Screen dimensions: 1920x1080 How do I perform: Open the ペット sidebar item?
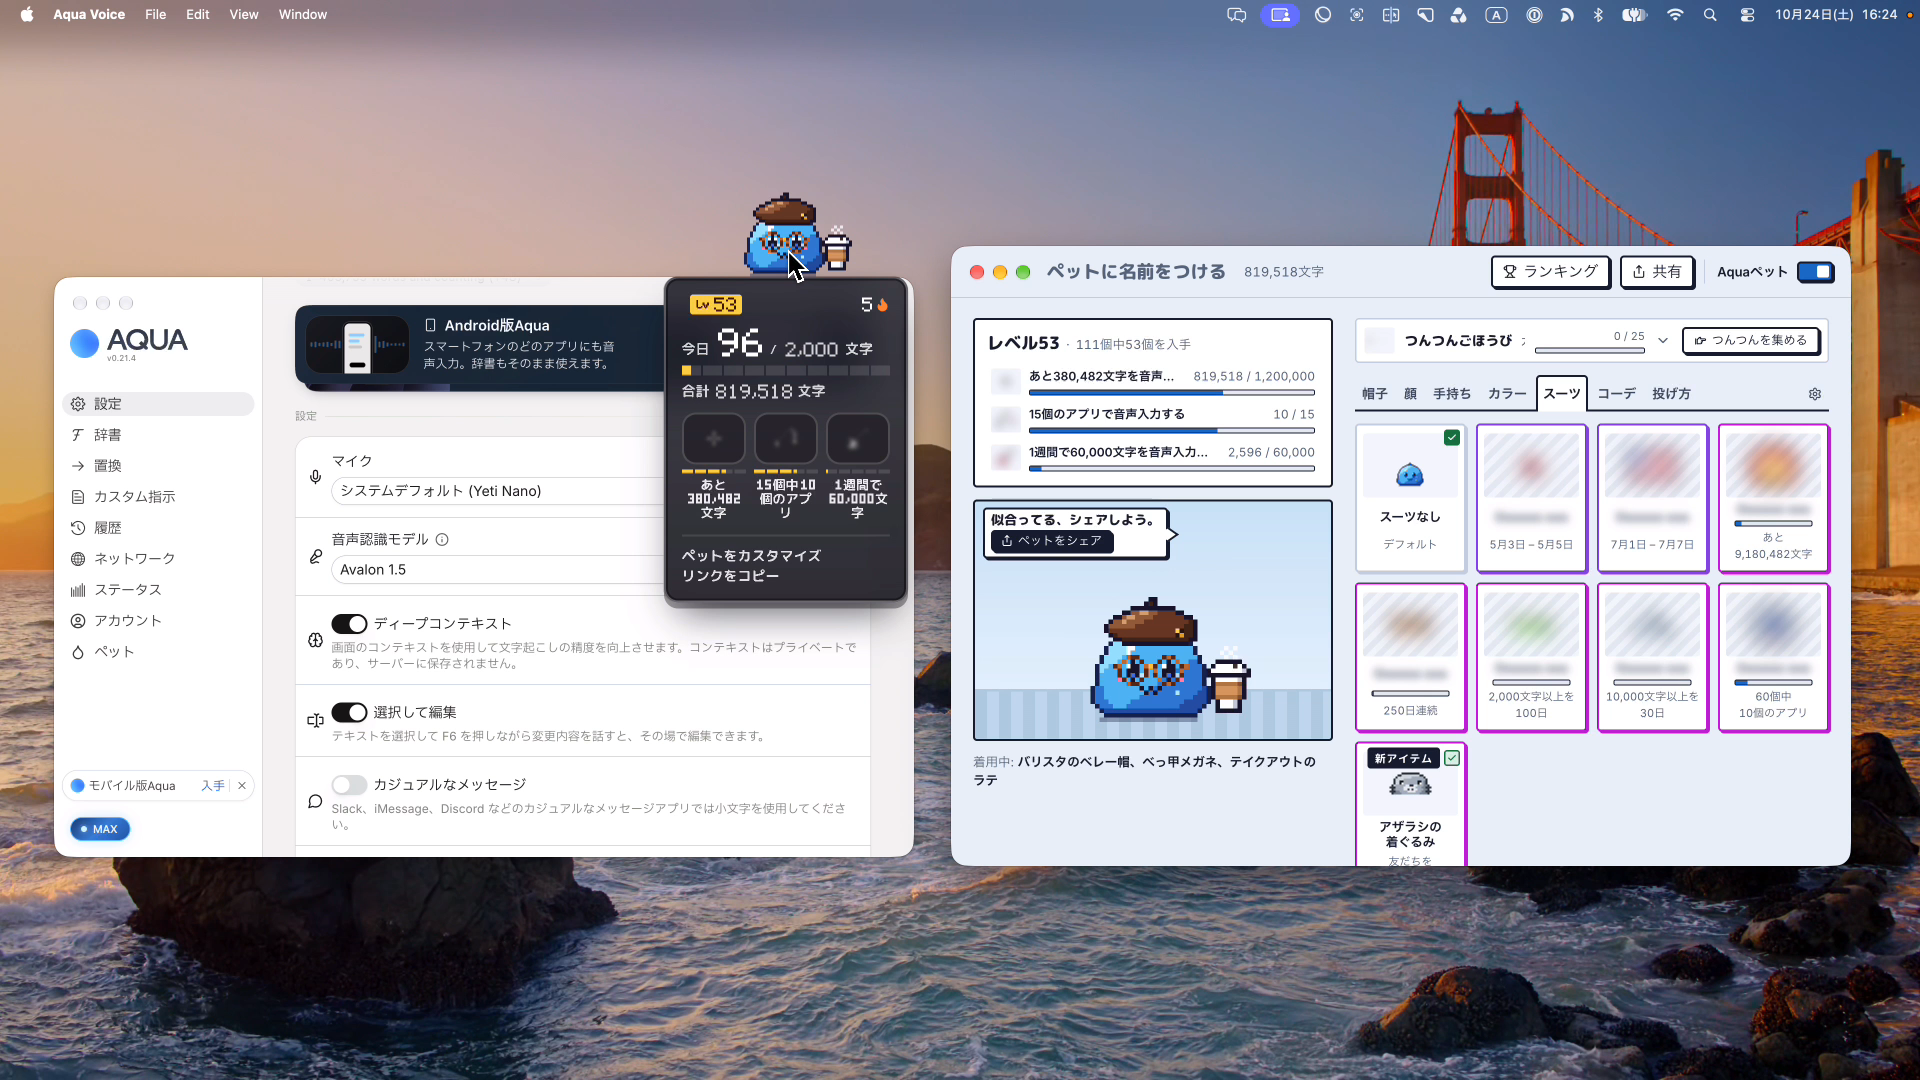pos(158,652)
